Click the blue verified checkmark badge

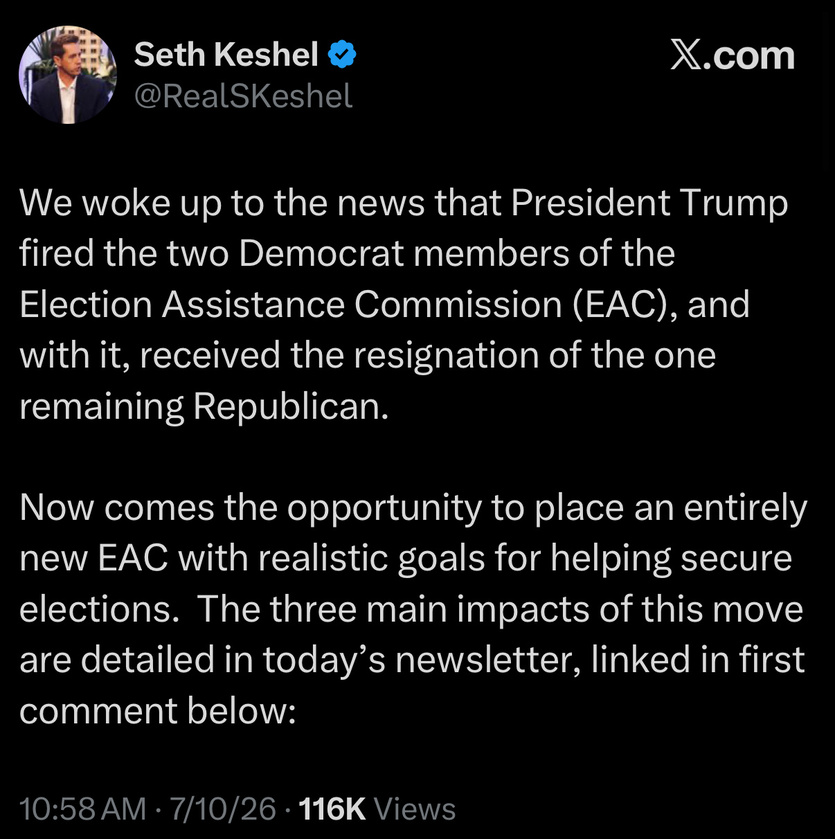pos(342,54)
